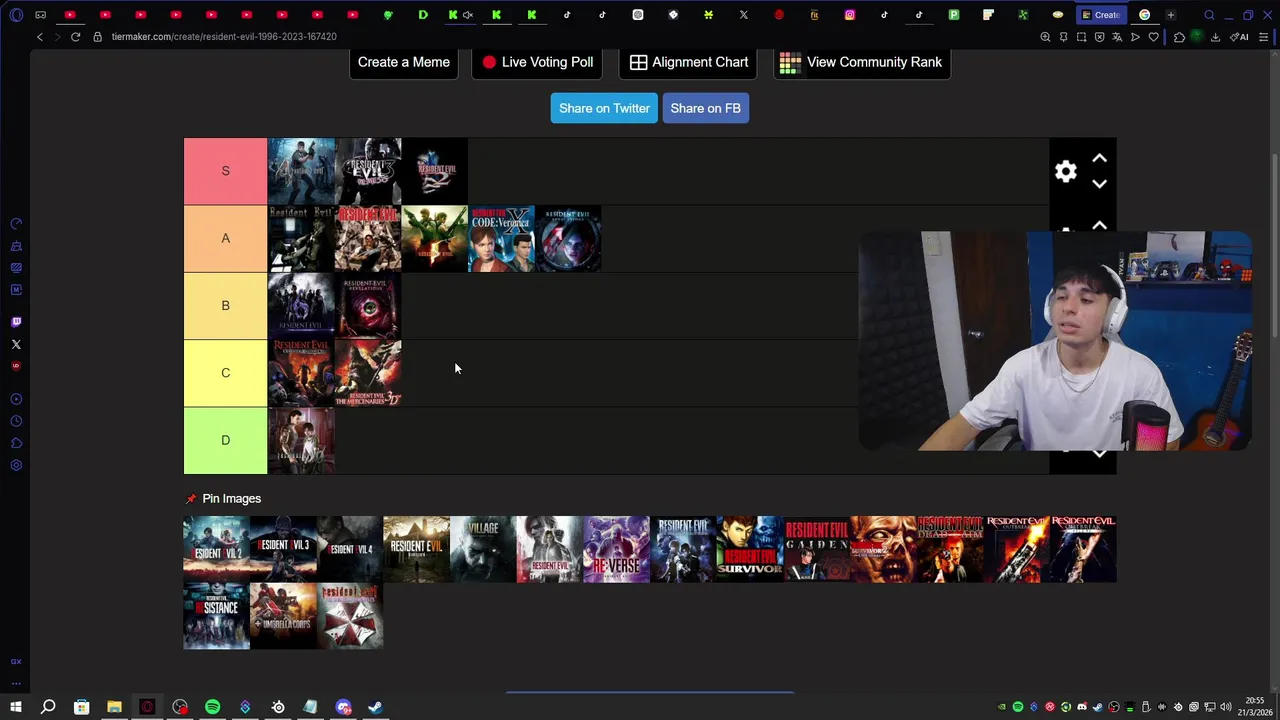Open the history clock in browser sidebar
The image size is (1280, 720).
tap(16, 421)
